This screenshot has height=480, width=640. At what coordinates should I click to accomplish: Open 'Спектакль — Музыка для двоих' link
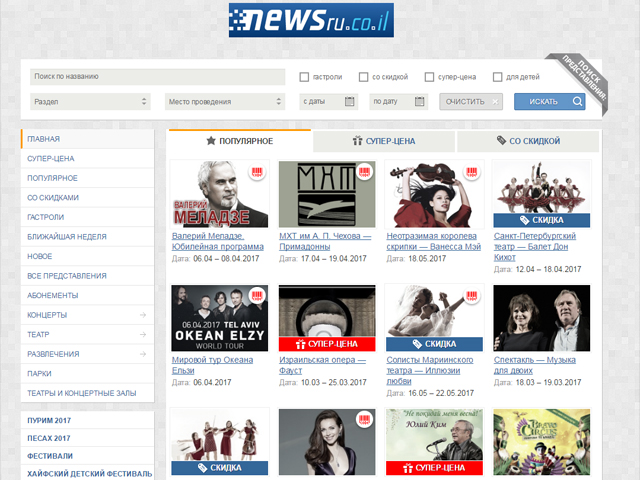(535, 365)
